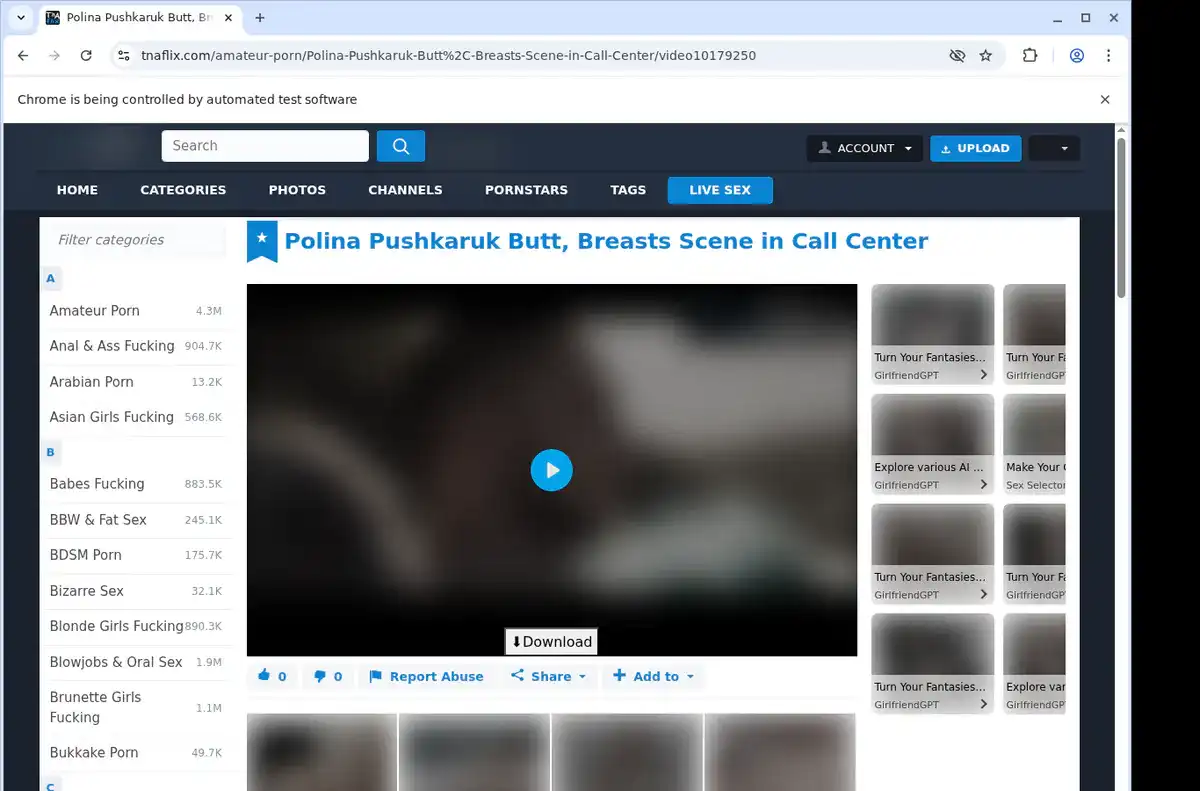Expand the Add to dropdown
The image size is (1200, 791).
pos(653,676)
